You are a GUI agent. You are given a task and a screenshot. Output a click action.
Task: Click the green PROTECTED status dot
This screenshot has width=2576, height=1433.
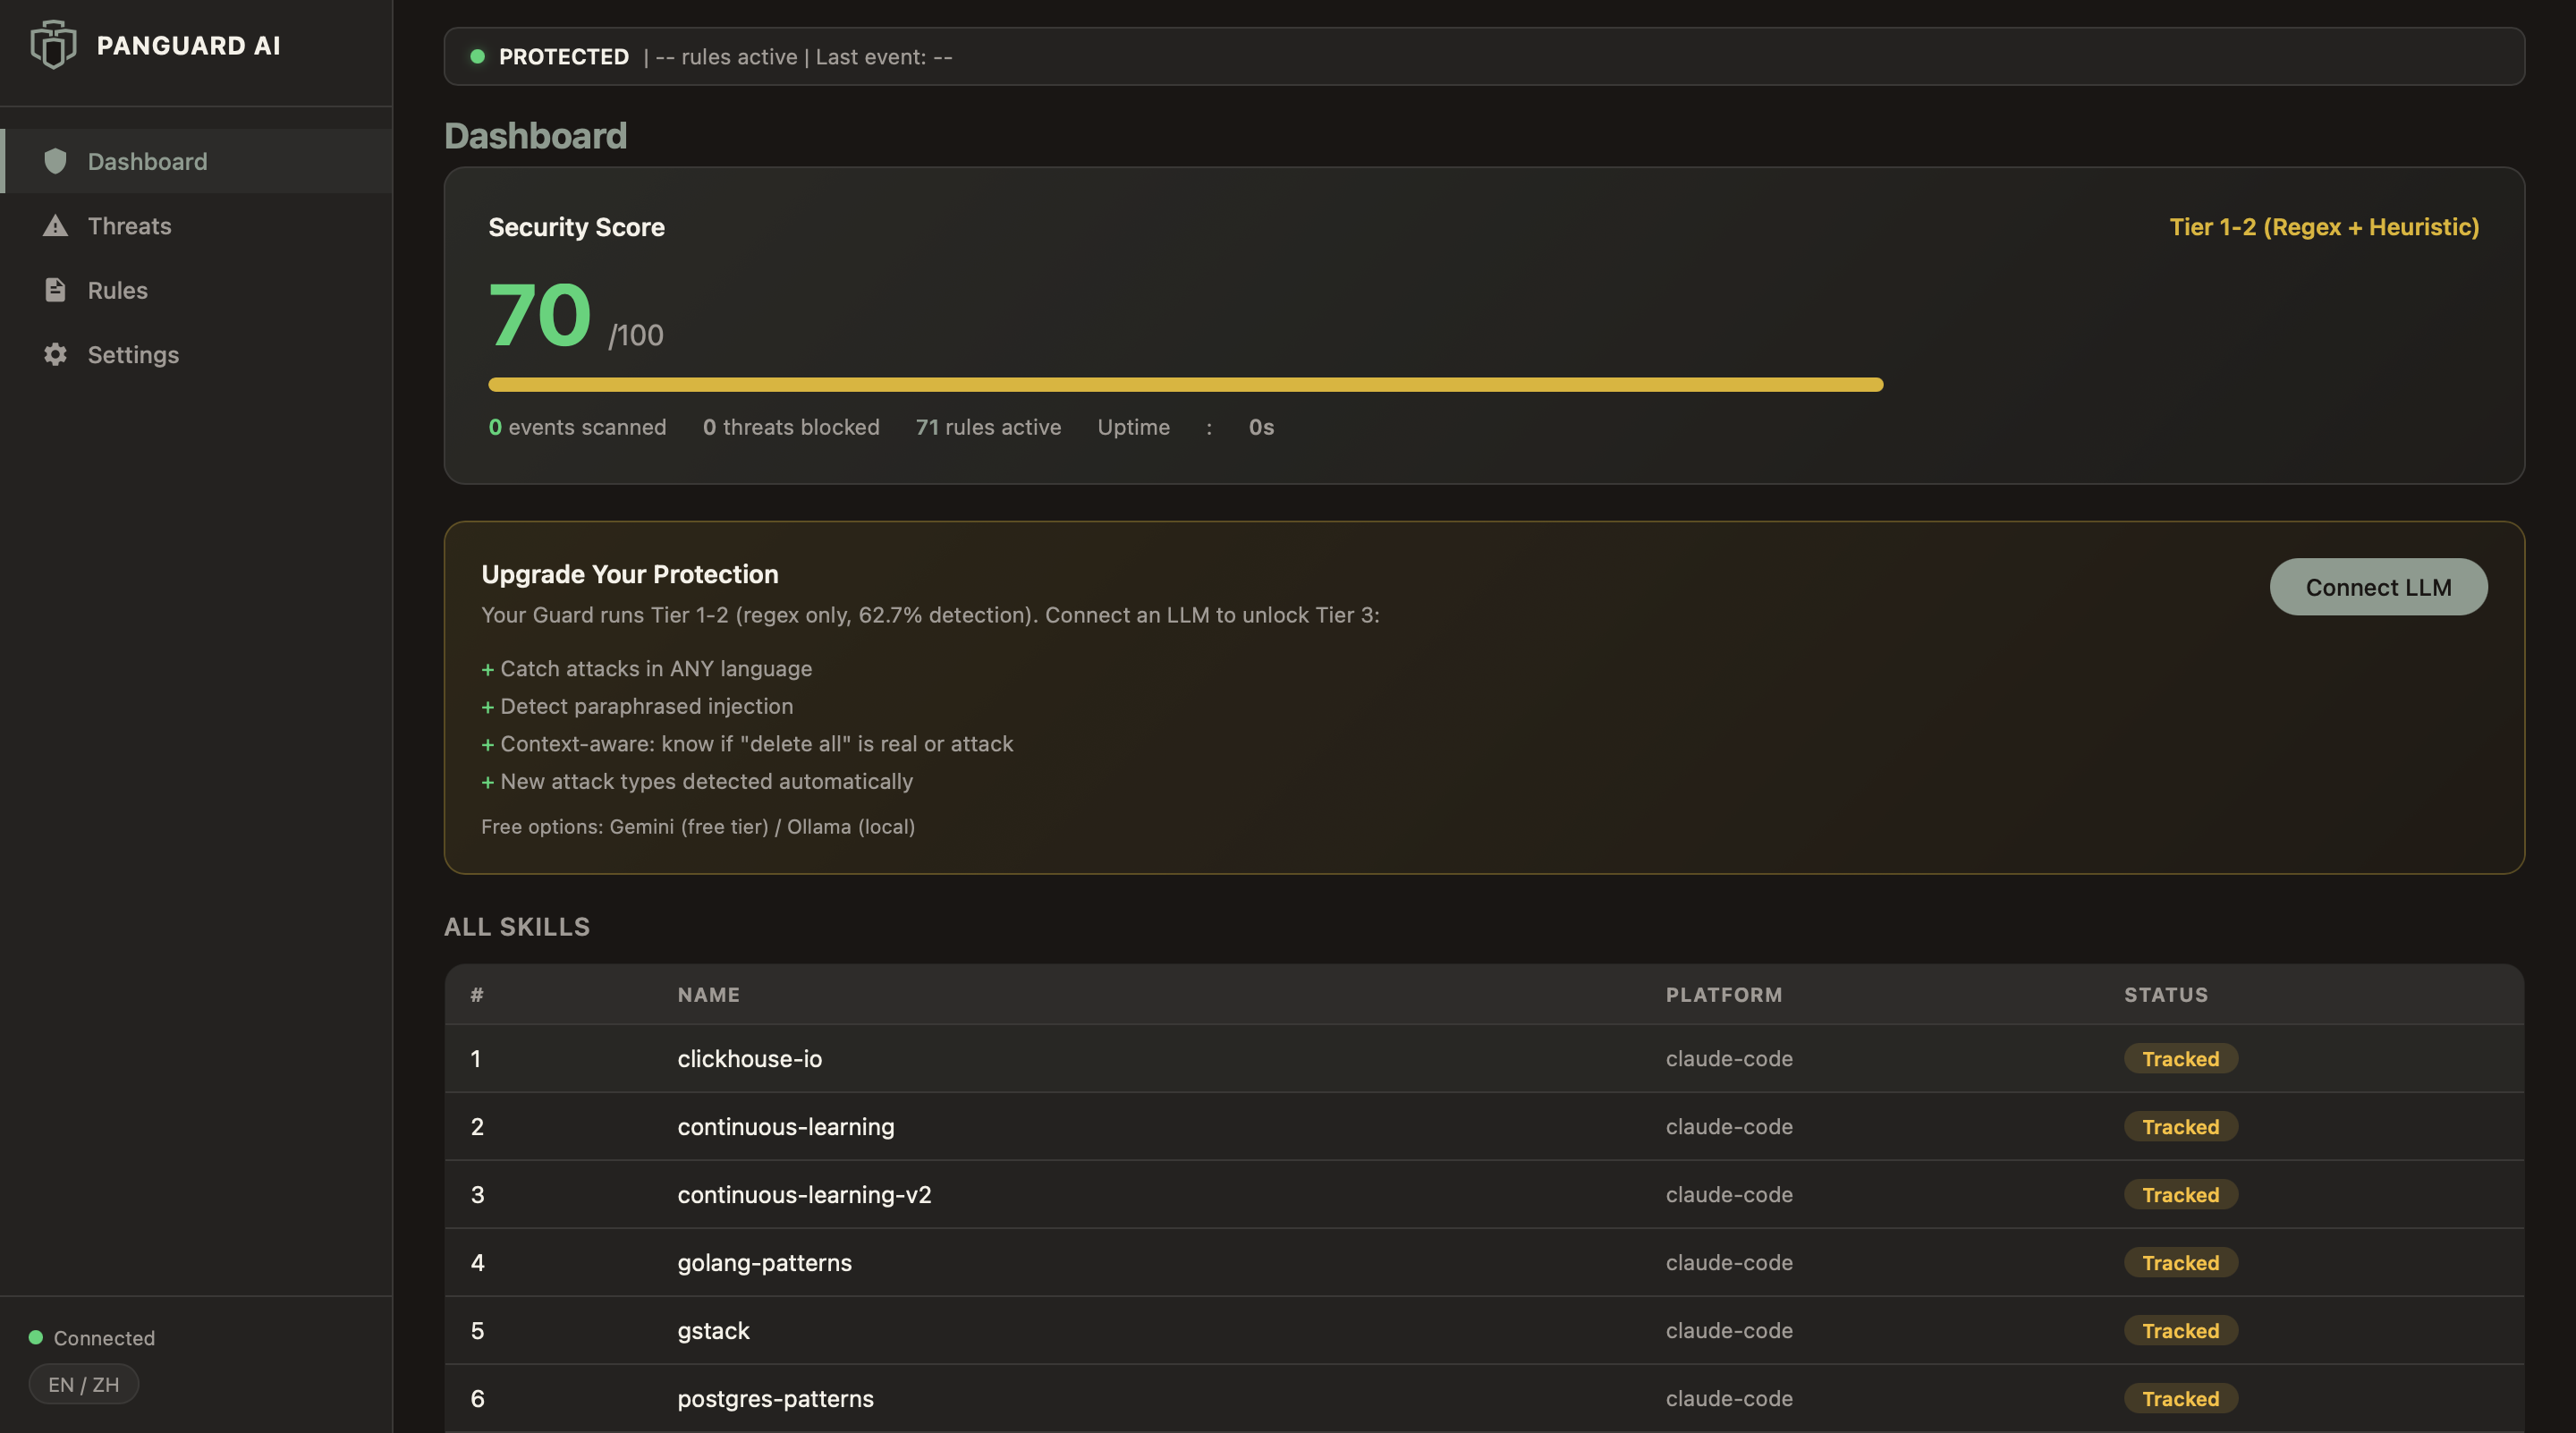coord(478,57)
